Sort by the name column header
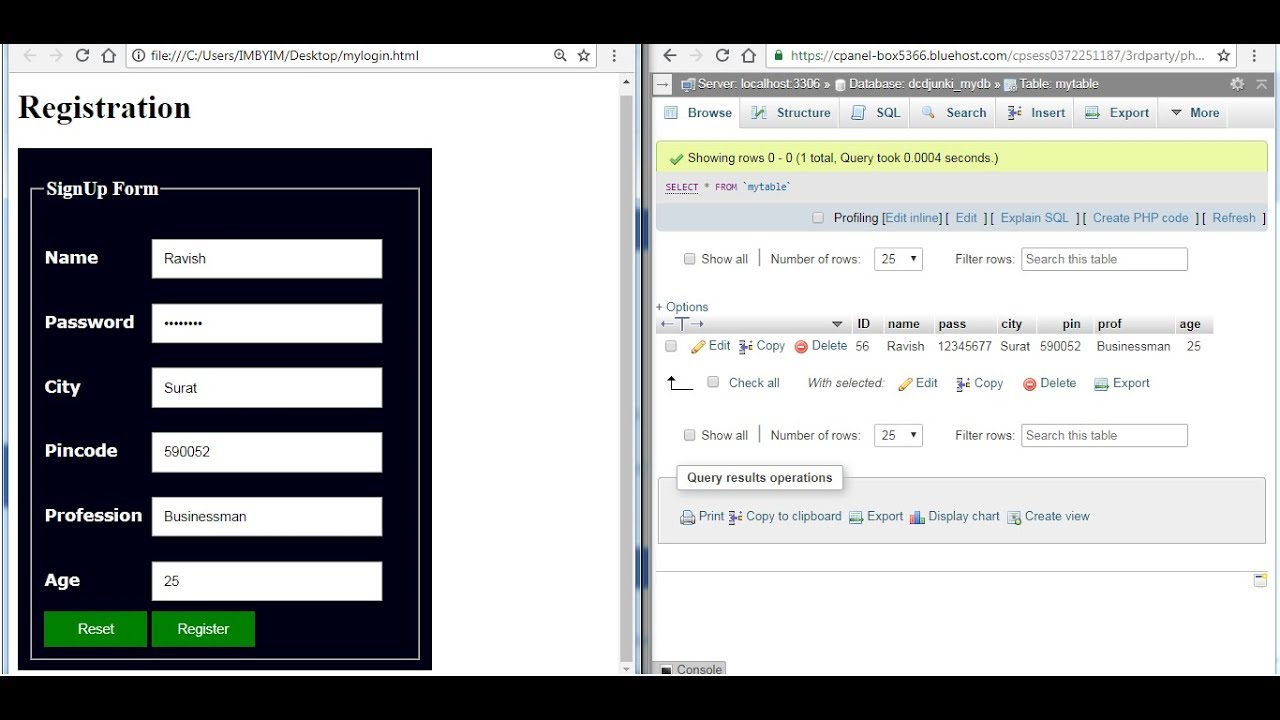Screen dimensions: 1280x720 [x=903, y=324]
